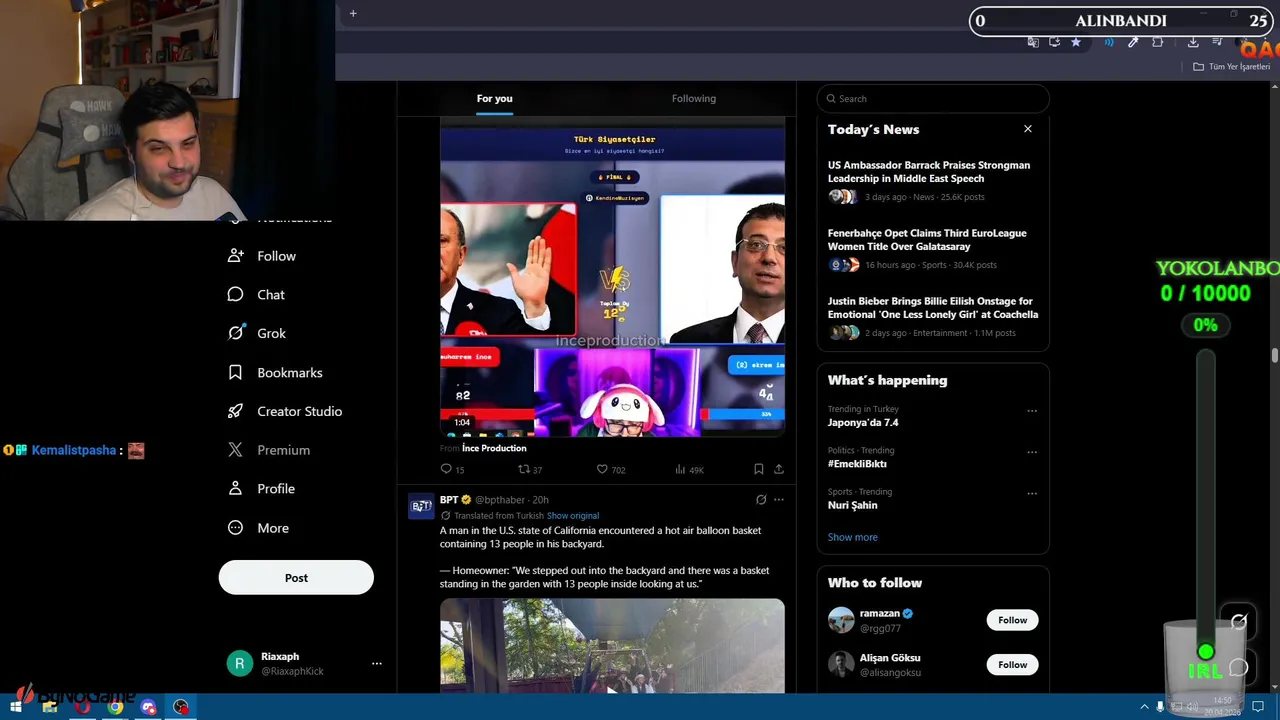
Task: Open Justin Bieber Coachella news story
Action: (x=933, y=317)
